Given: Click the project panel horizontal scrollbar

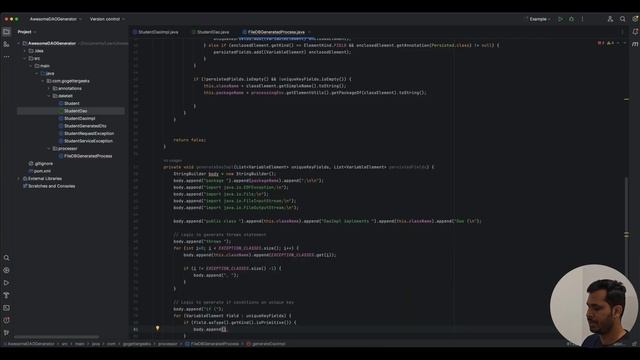Looking at the screenshot, I should [56, 337].
